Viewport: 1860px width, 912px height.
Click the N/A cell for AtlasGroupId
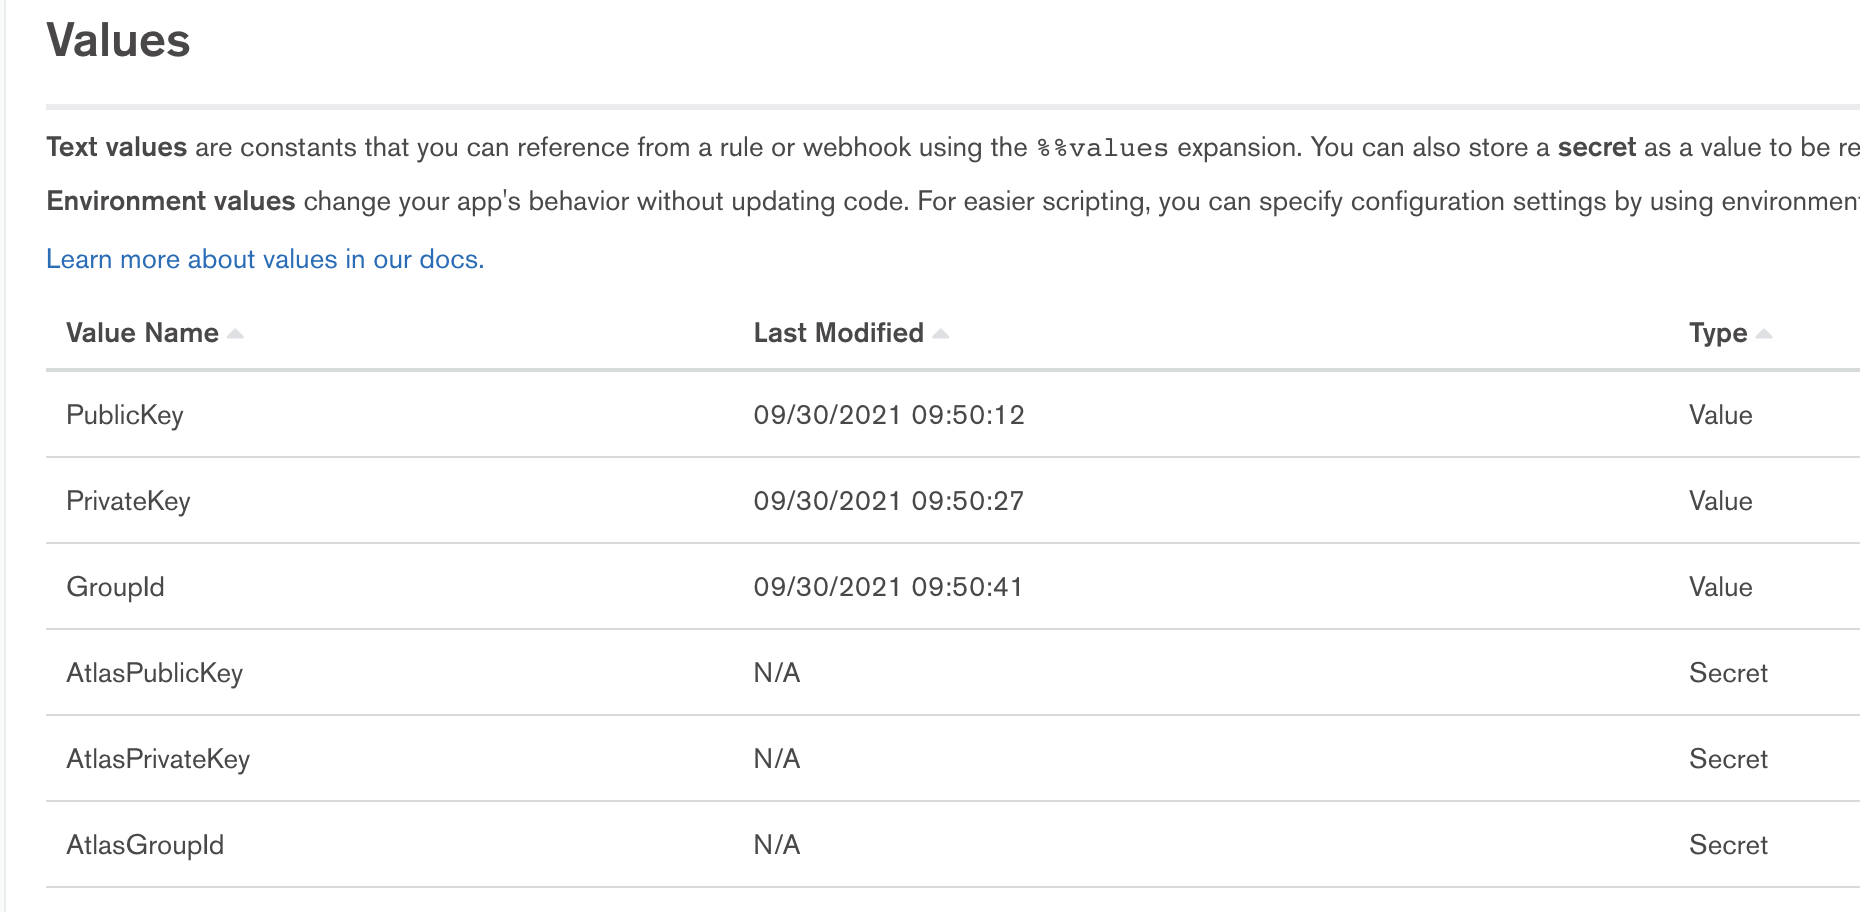[777, 845]
